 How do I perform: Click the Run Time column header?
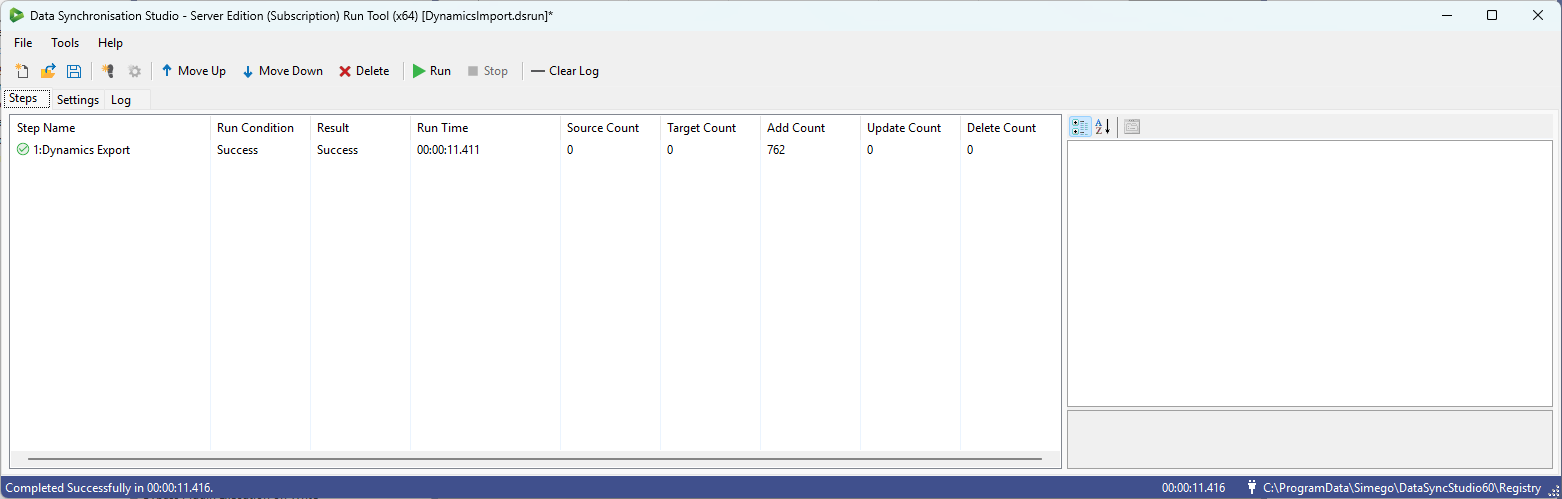(x=485, y=128)
